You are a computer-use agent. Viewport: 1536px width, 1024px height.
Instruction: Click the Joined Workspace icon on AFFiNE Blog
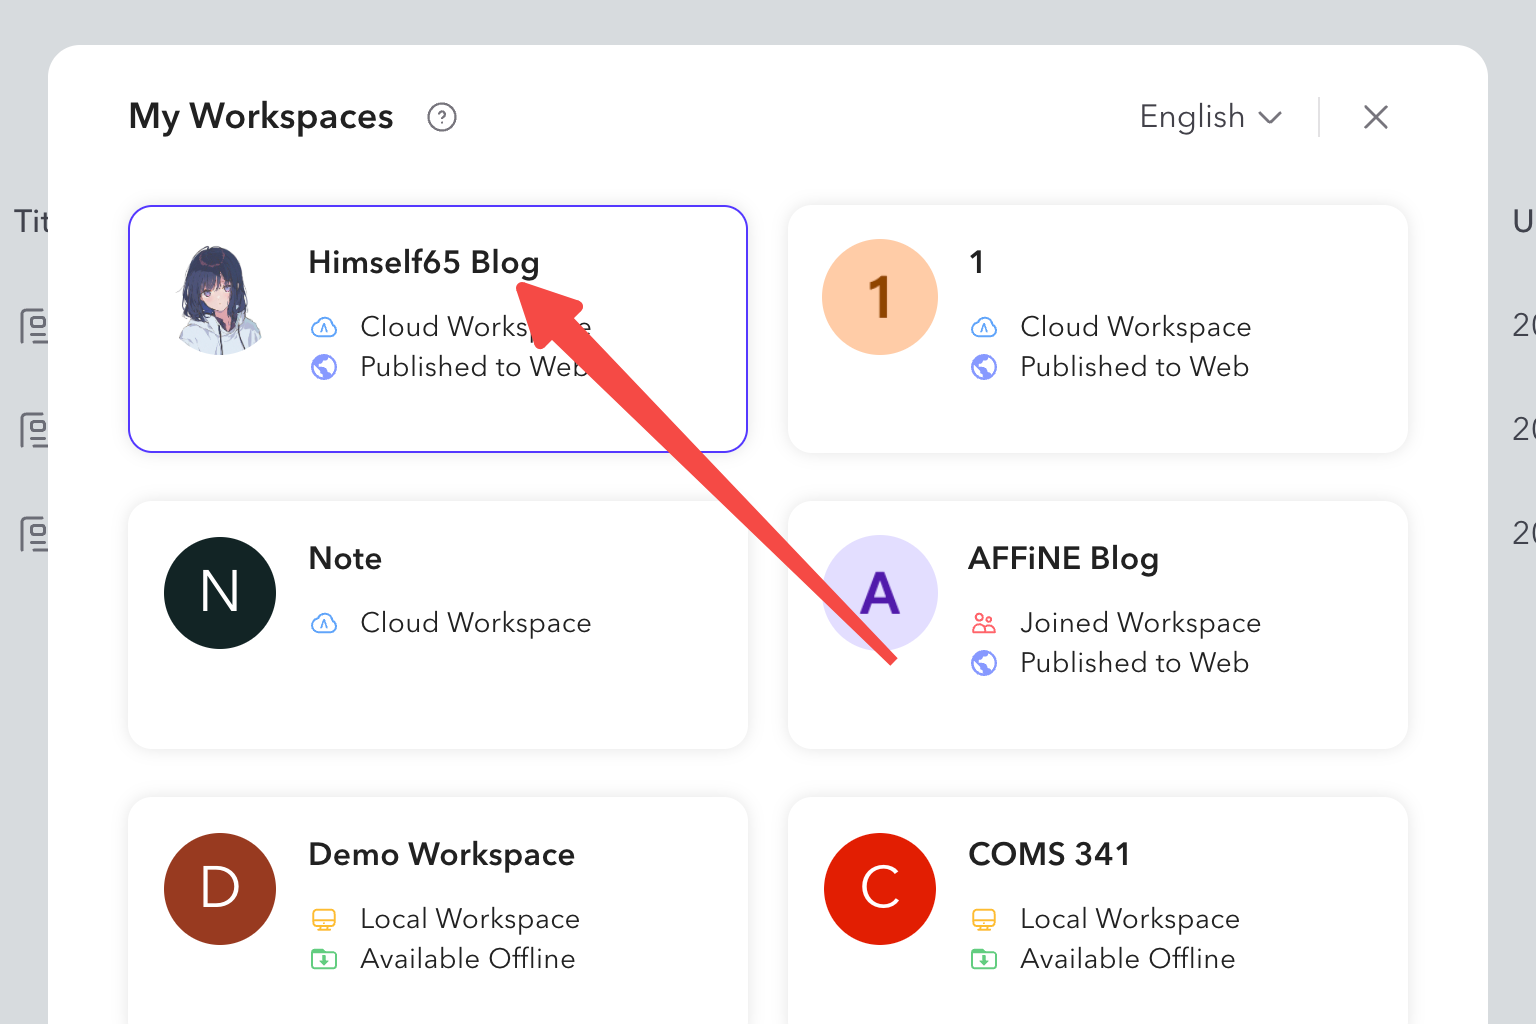click(984, 622)
